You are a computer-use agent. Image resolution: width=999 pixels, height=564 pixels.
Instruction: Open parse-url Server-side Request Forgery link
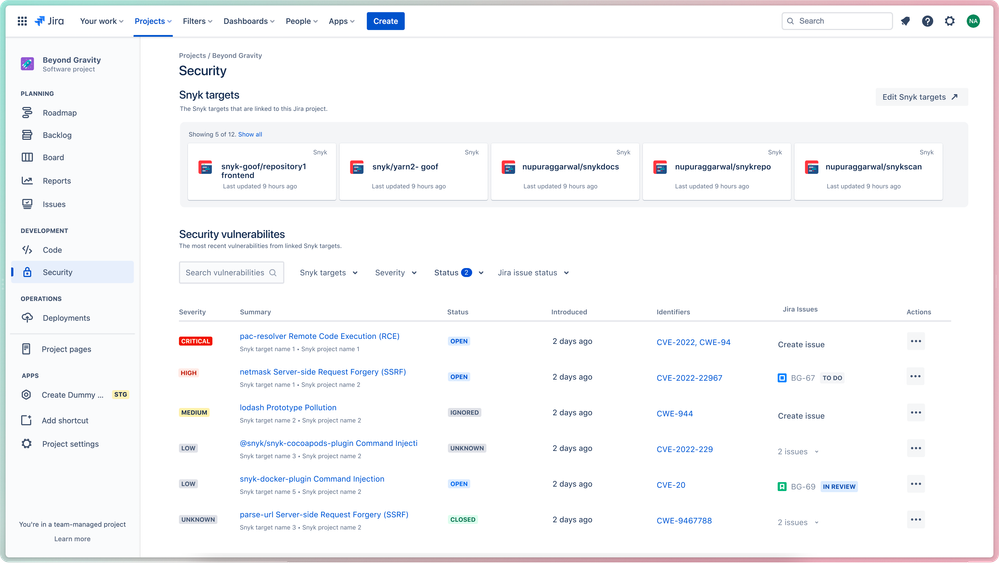[324, 515]
